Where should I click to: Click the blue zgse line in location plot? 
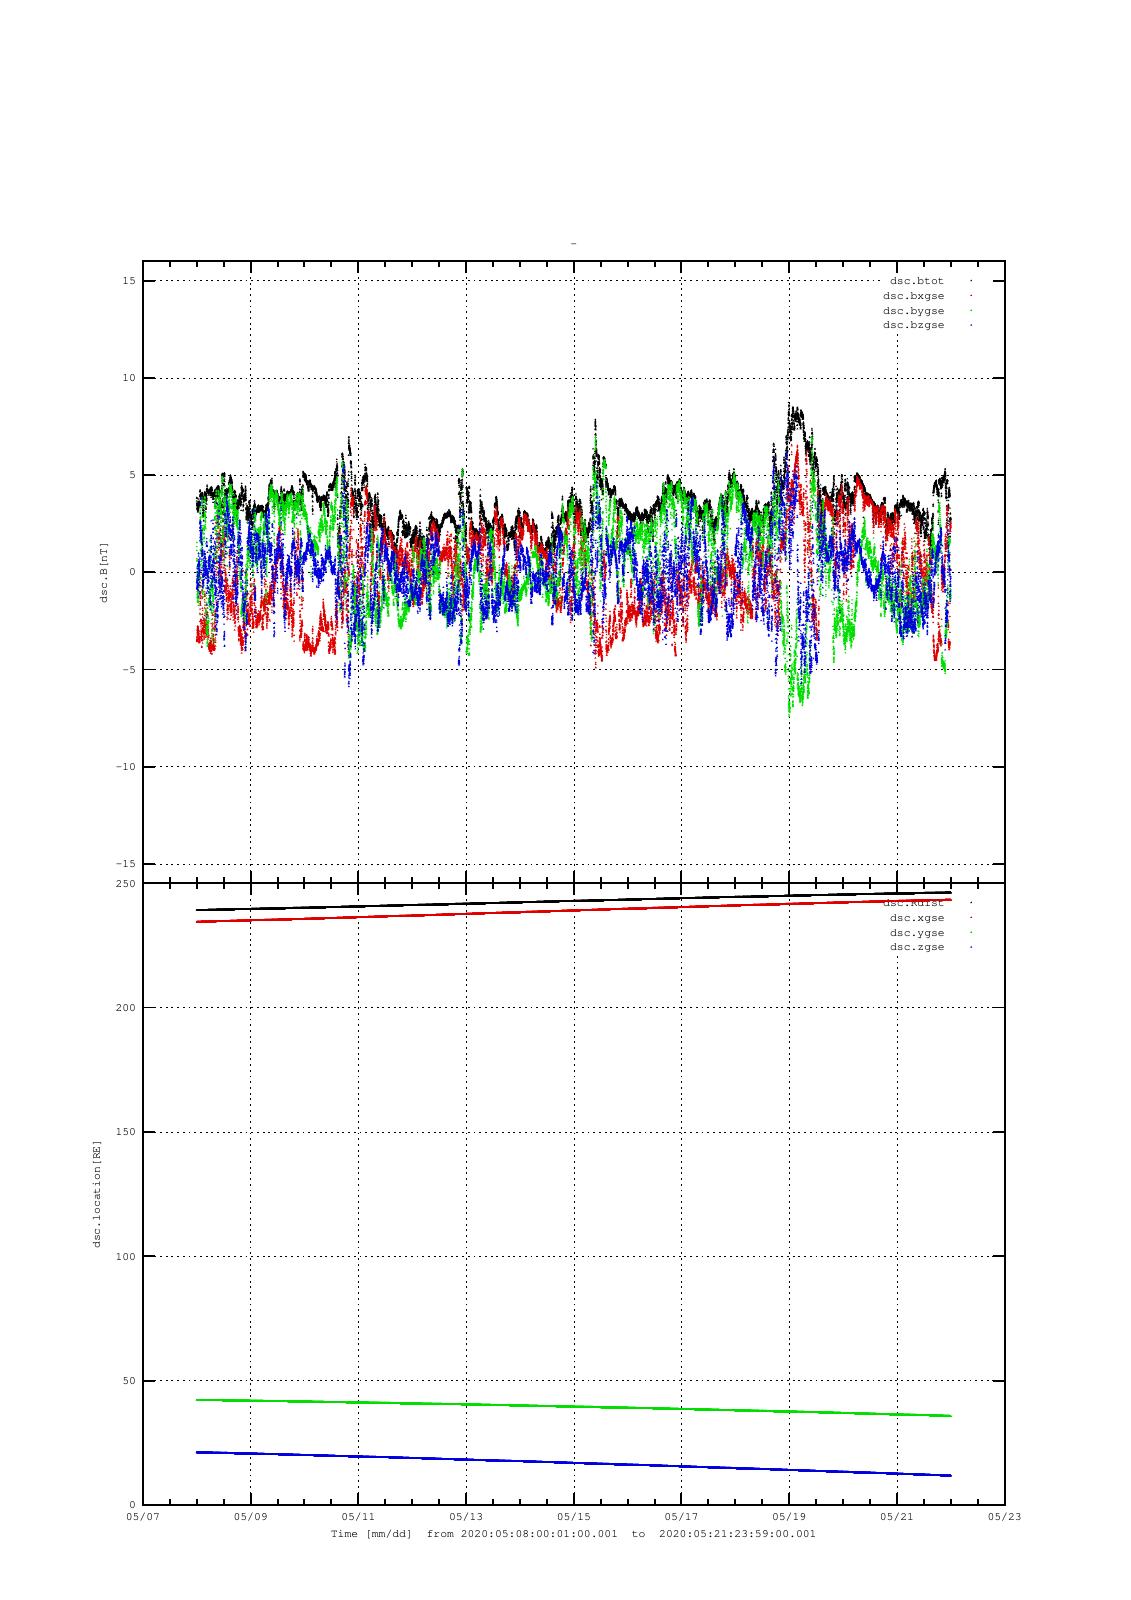pyautogui.click(x=573, y=1463)
